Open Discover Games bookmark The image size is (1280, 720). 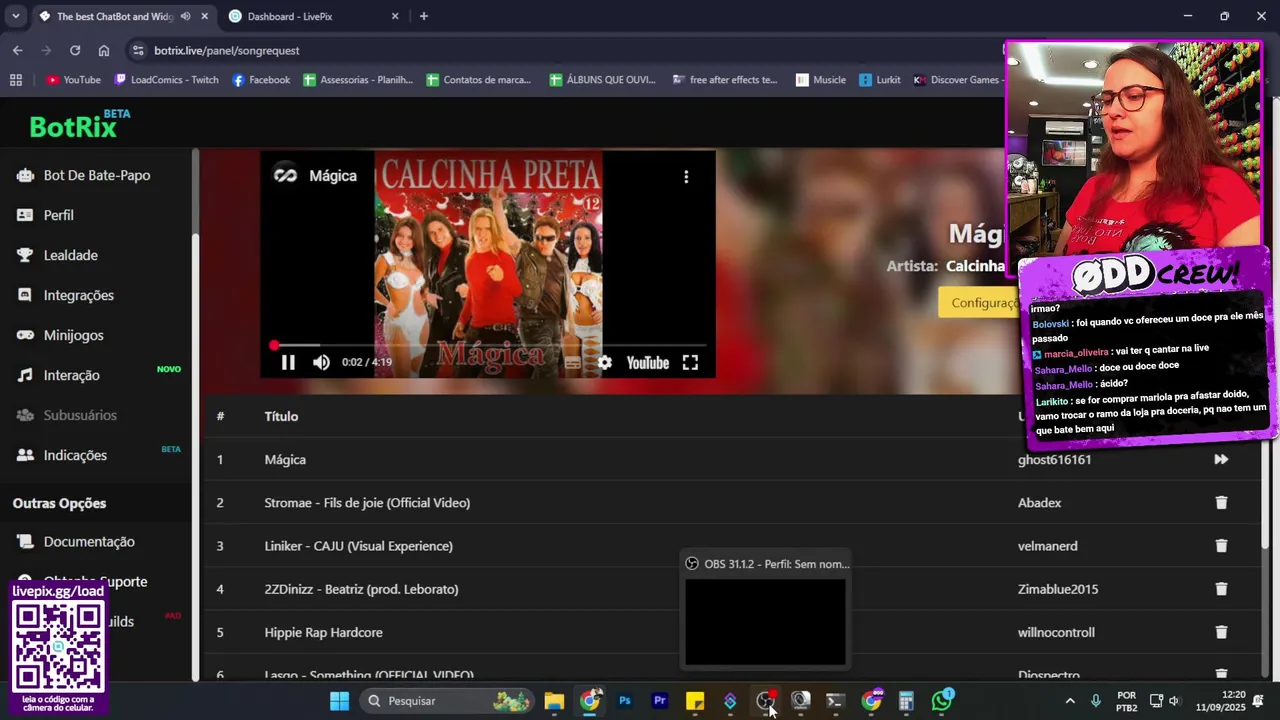956,80
